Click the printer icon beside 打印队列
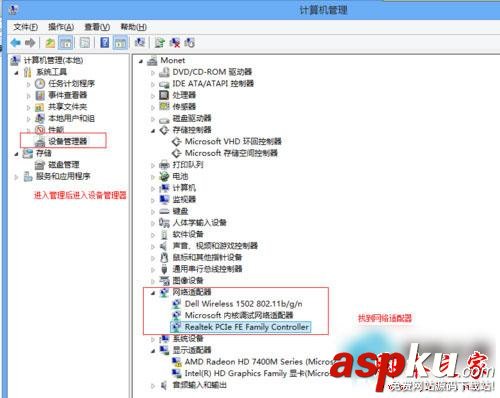Image resolution: width=500 pixels, height=398 pixels. pos(164,165)
